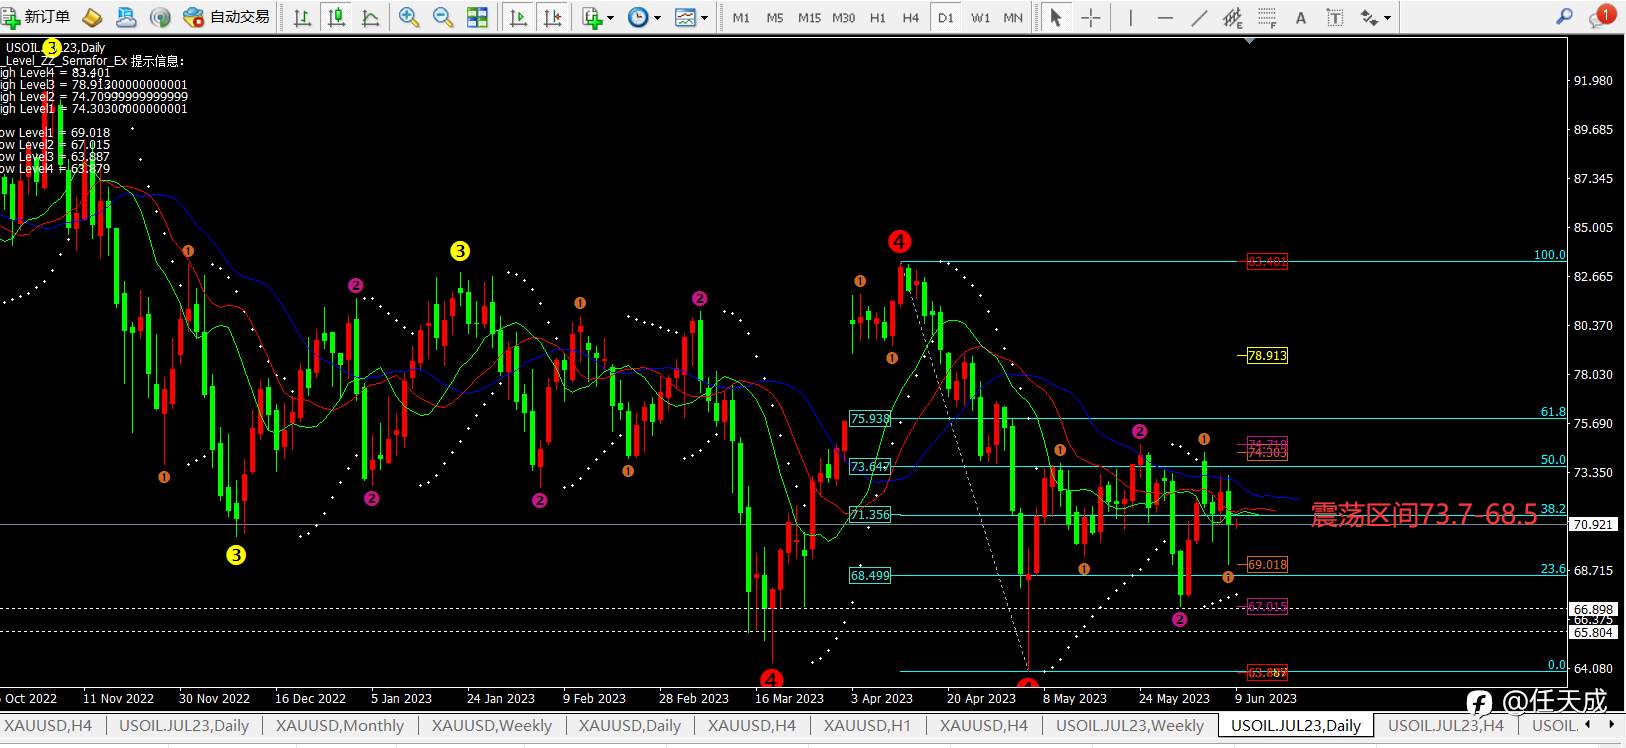The image size is (1626, 748).
Task: Click the 75.938 Fibonacci price label
Action: click(x=870, y=419)
